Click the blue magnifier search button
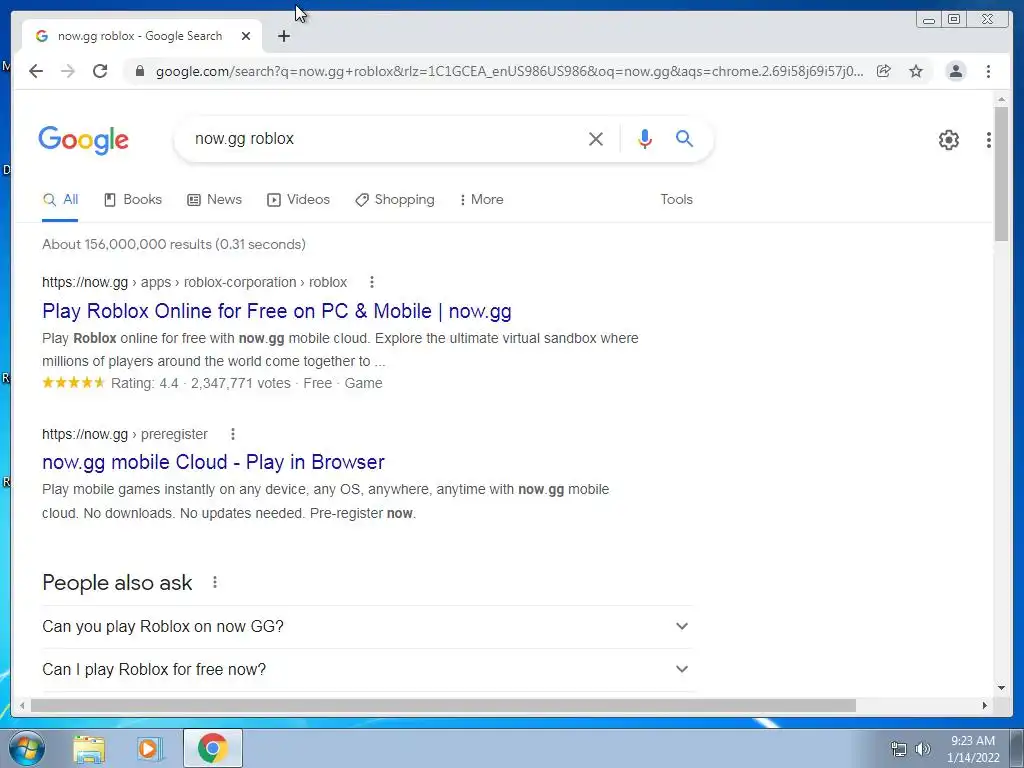The width and height of the screenshot is (1024, 768). [x=684, y=138]
